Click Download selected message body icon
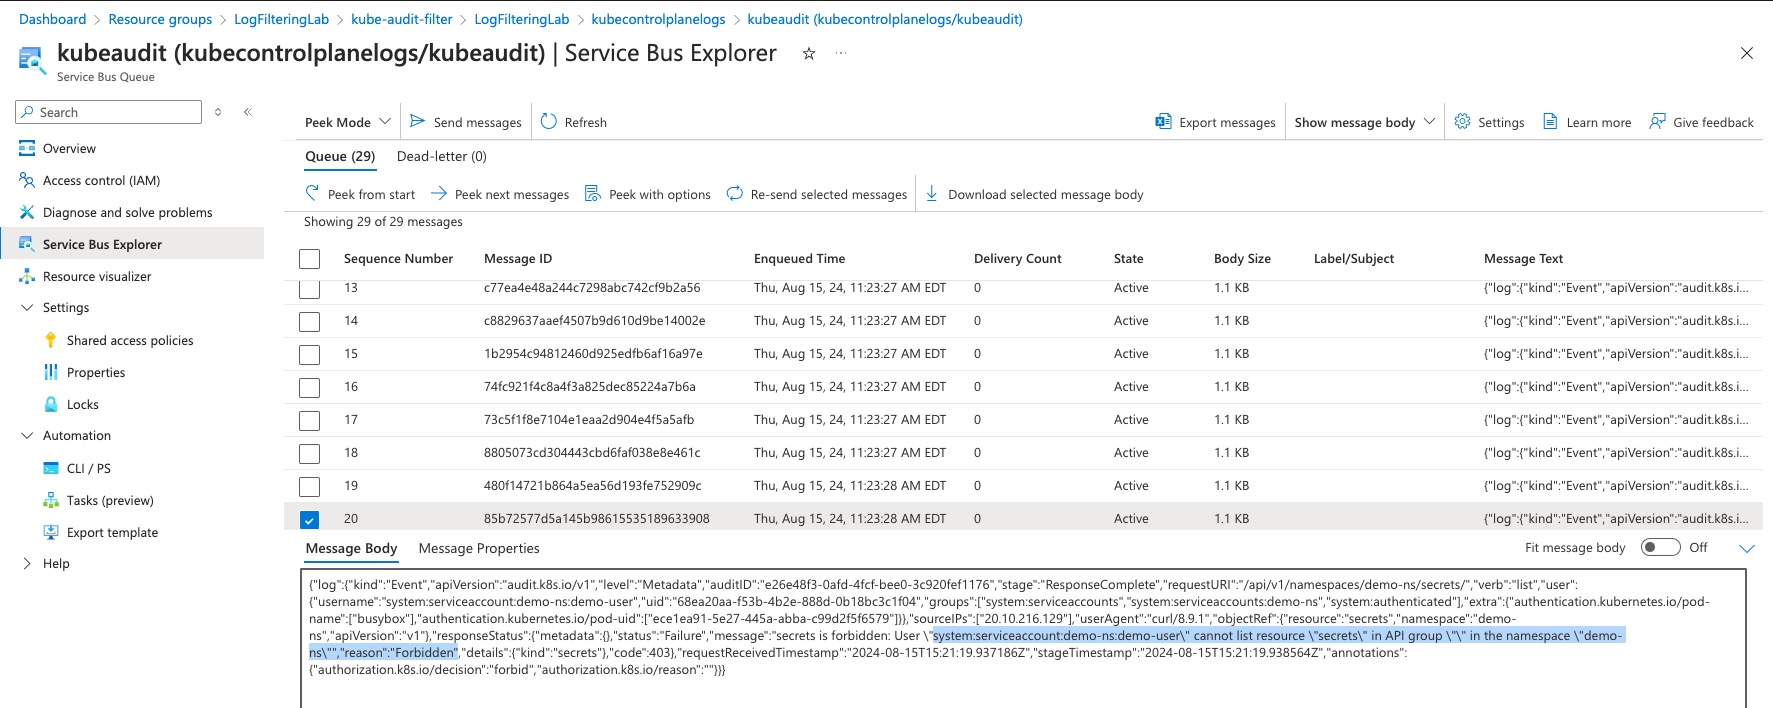The image size is (1773, 708). tap(932, 194)
